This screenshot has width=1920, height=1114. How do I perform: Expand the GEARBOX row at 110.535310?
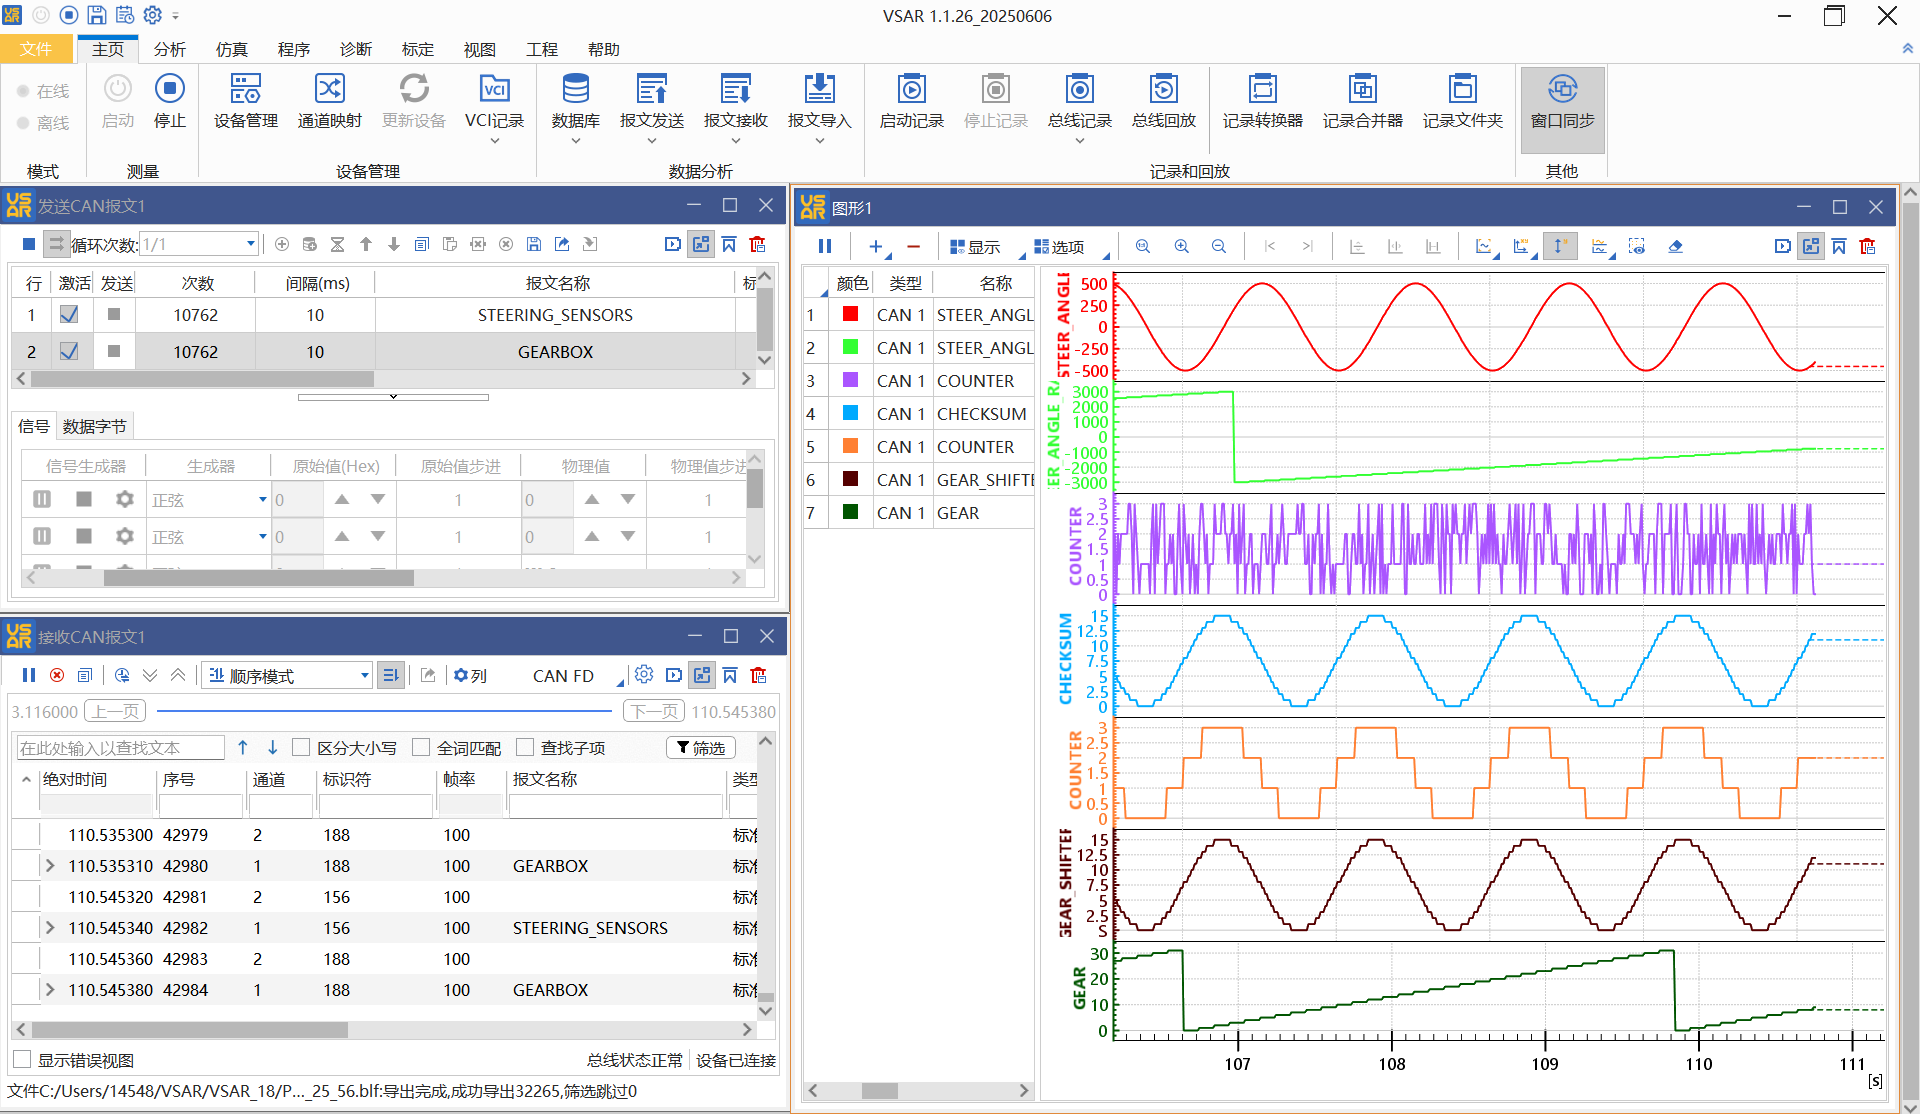pos(50,865)
